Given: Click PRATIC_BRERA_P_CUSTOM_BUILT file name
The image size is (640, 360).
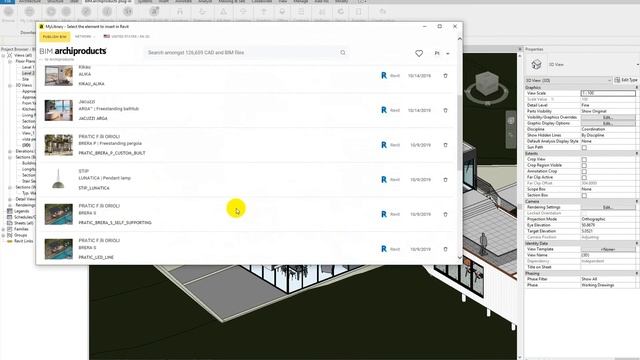Looking at the screenshot, I should pyautogui.click(x=112, y=153).
